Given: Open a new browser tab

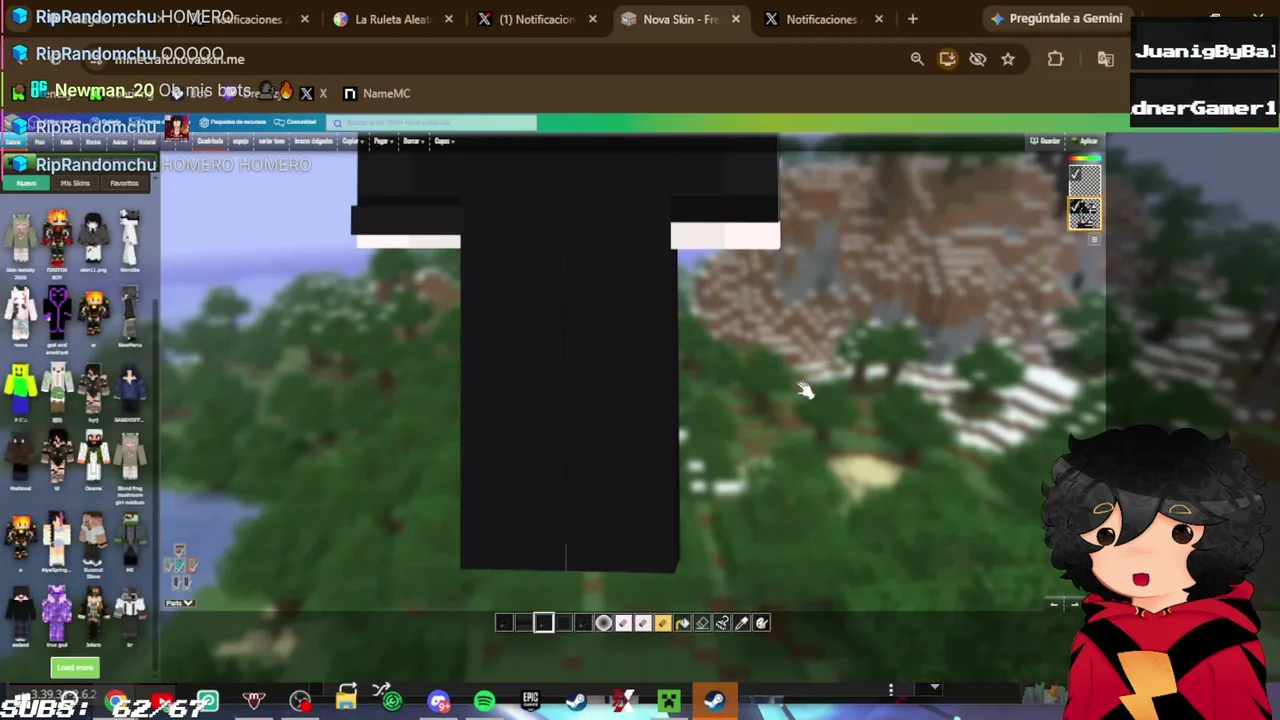Looking at the screenshot, I should 912,19.
